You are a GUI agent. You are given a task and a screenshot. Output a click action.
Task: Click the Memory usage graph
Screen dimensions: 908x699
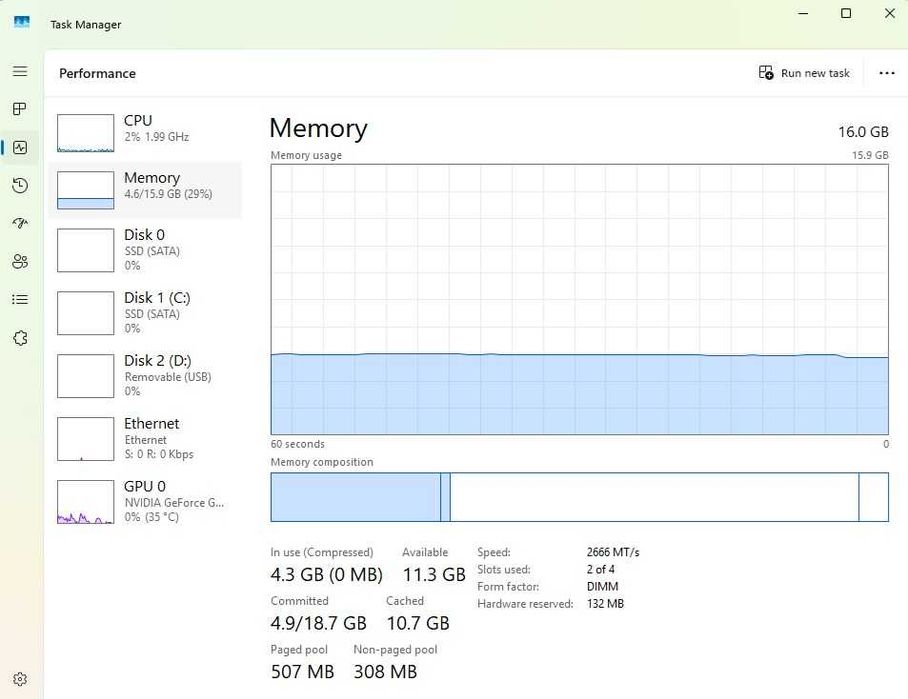pyautogui.click(x=579, y=299)
